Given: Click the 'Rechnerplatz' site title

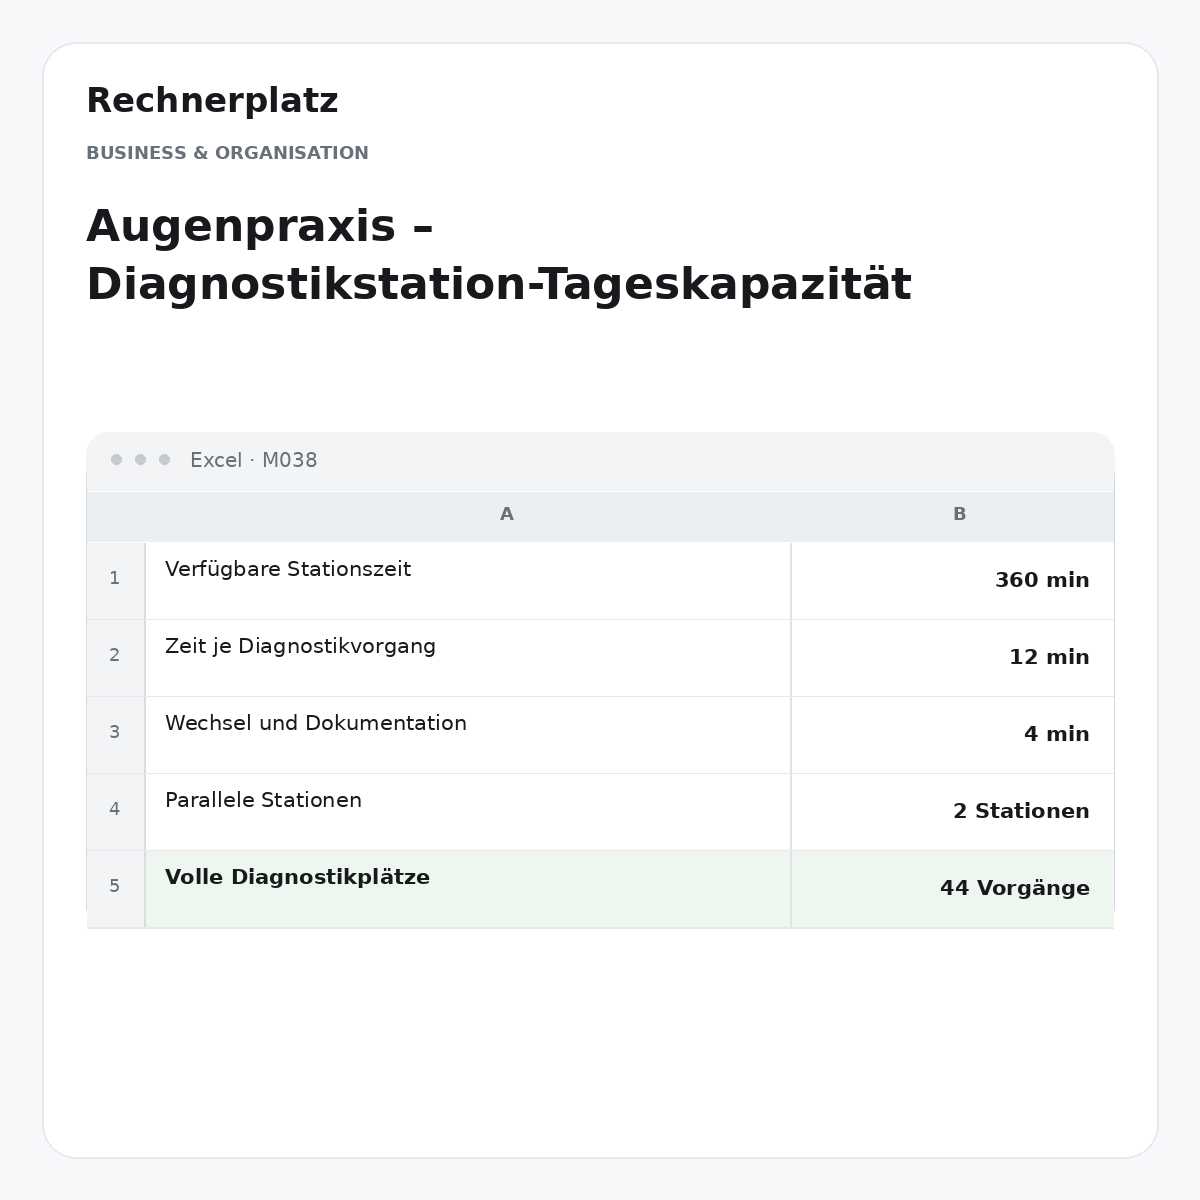Looking at the screenshot, I should 212,101.
